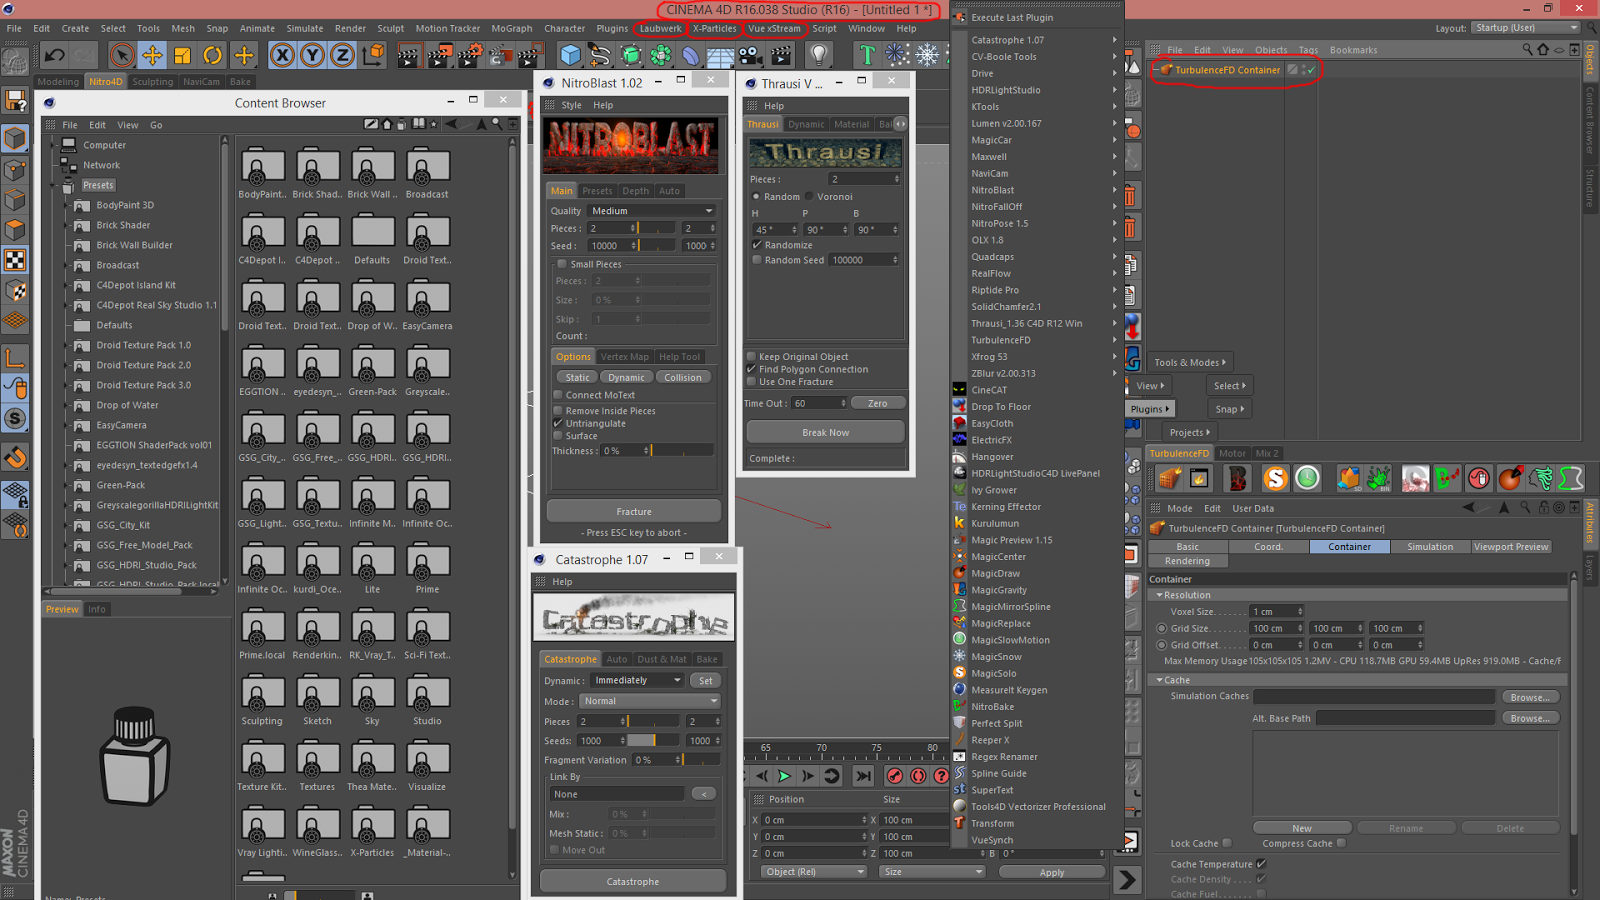Toggle the X axis lock
Viewport: 1600px width, 900px height.
tap(283, 55)
